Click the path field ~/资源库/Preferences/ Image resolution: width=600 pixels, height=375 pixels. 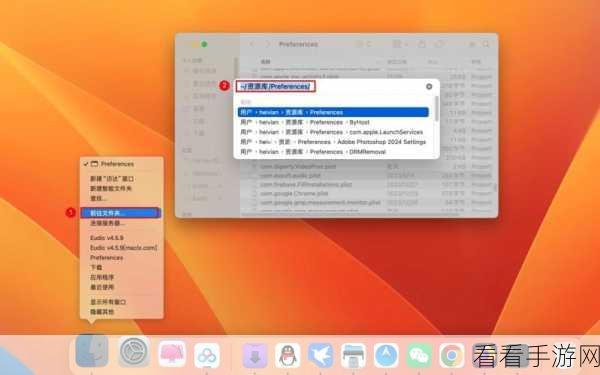pyautogui.click(x=275, y=86)
